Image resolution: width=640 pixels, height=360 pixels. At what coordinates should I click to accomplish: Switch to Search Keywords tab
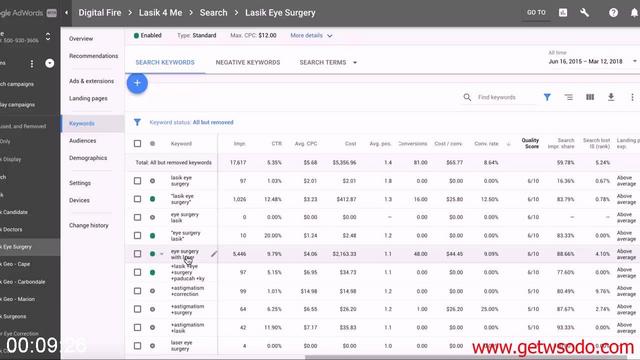[x=165, y=62]
